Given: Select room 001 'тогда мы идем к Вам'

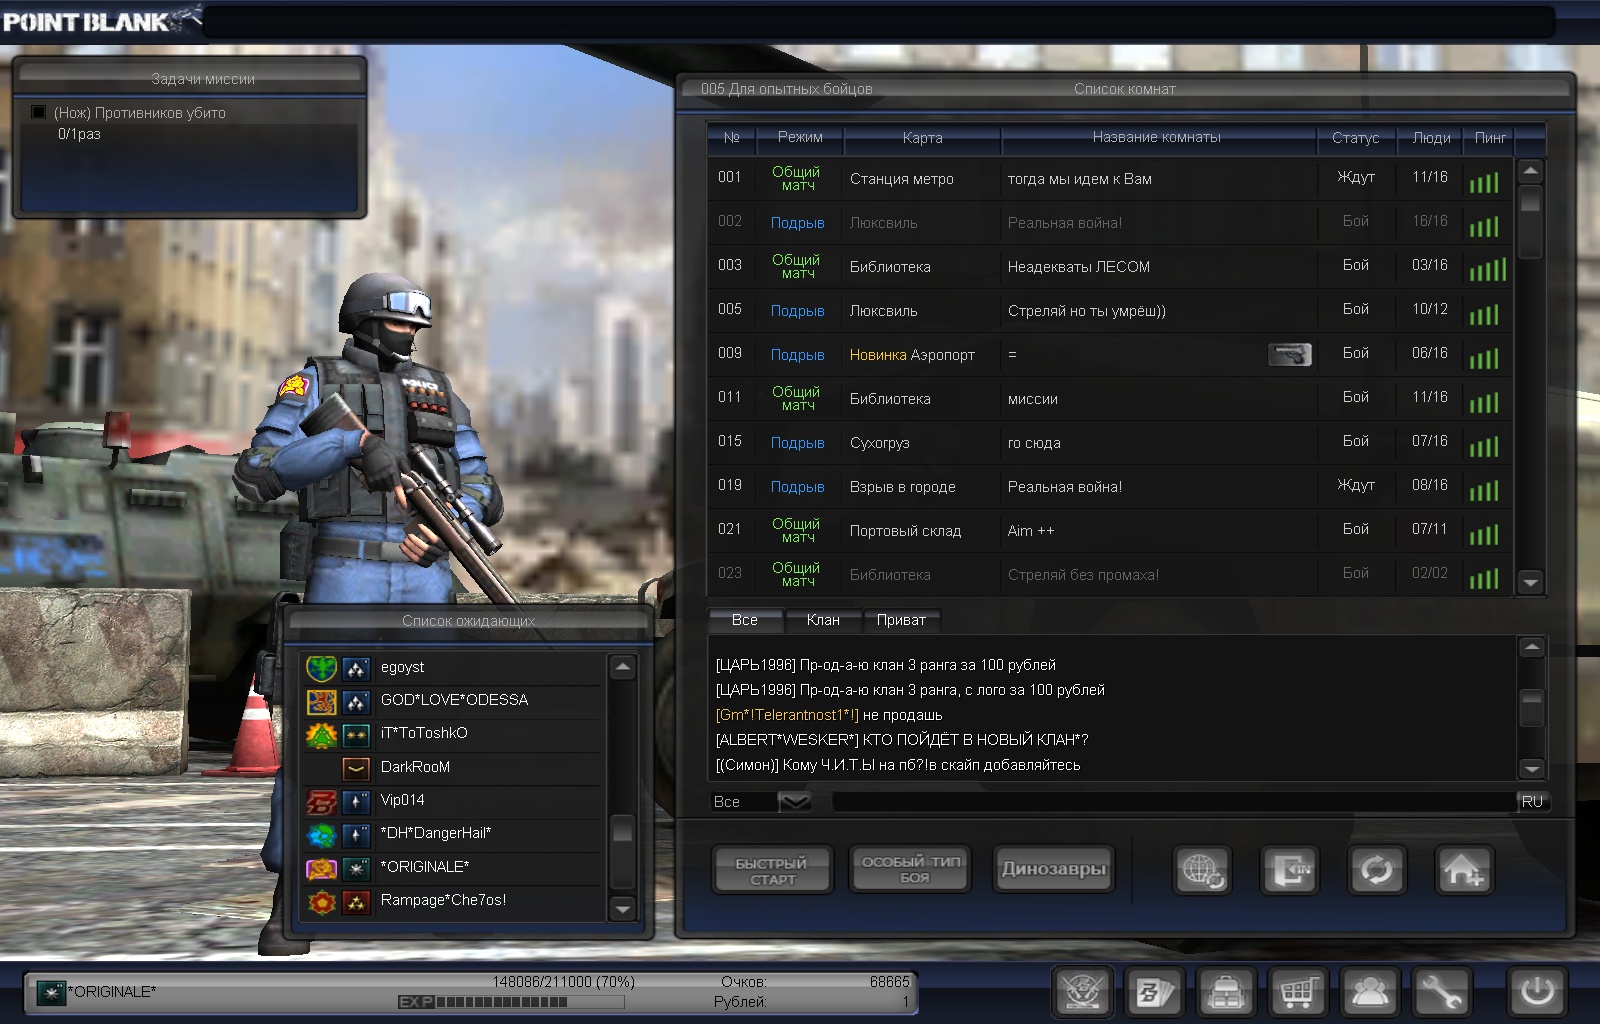Looking at the screenshot, I should click(1109, 178).
